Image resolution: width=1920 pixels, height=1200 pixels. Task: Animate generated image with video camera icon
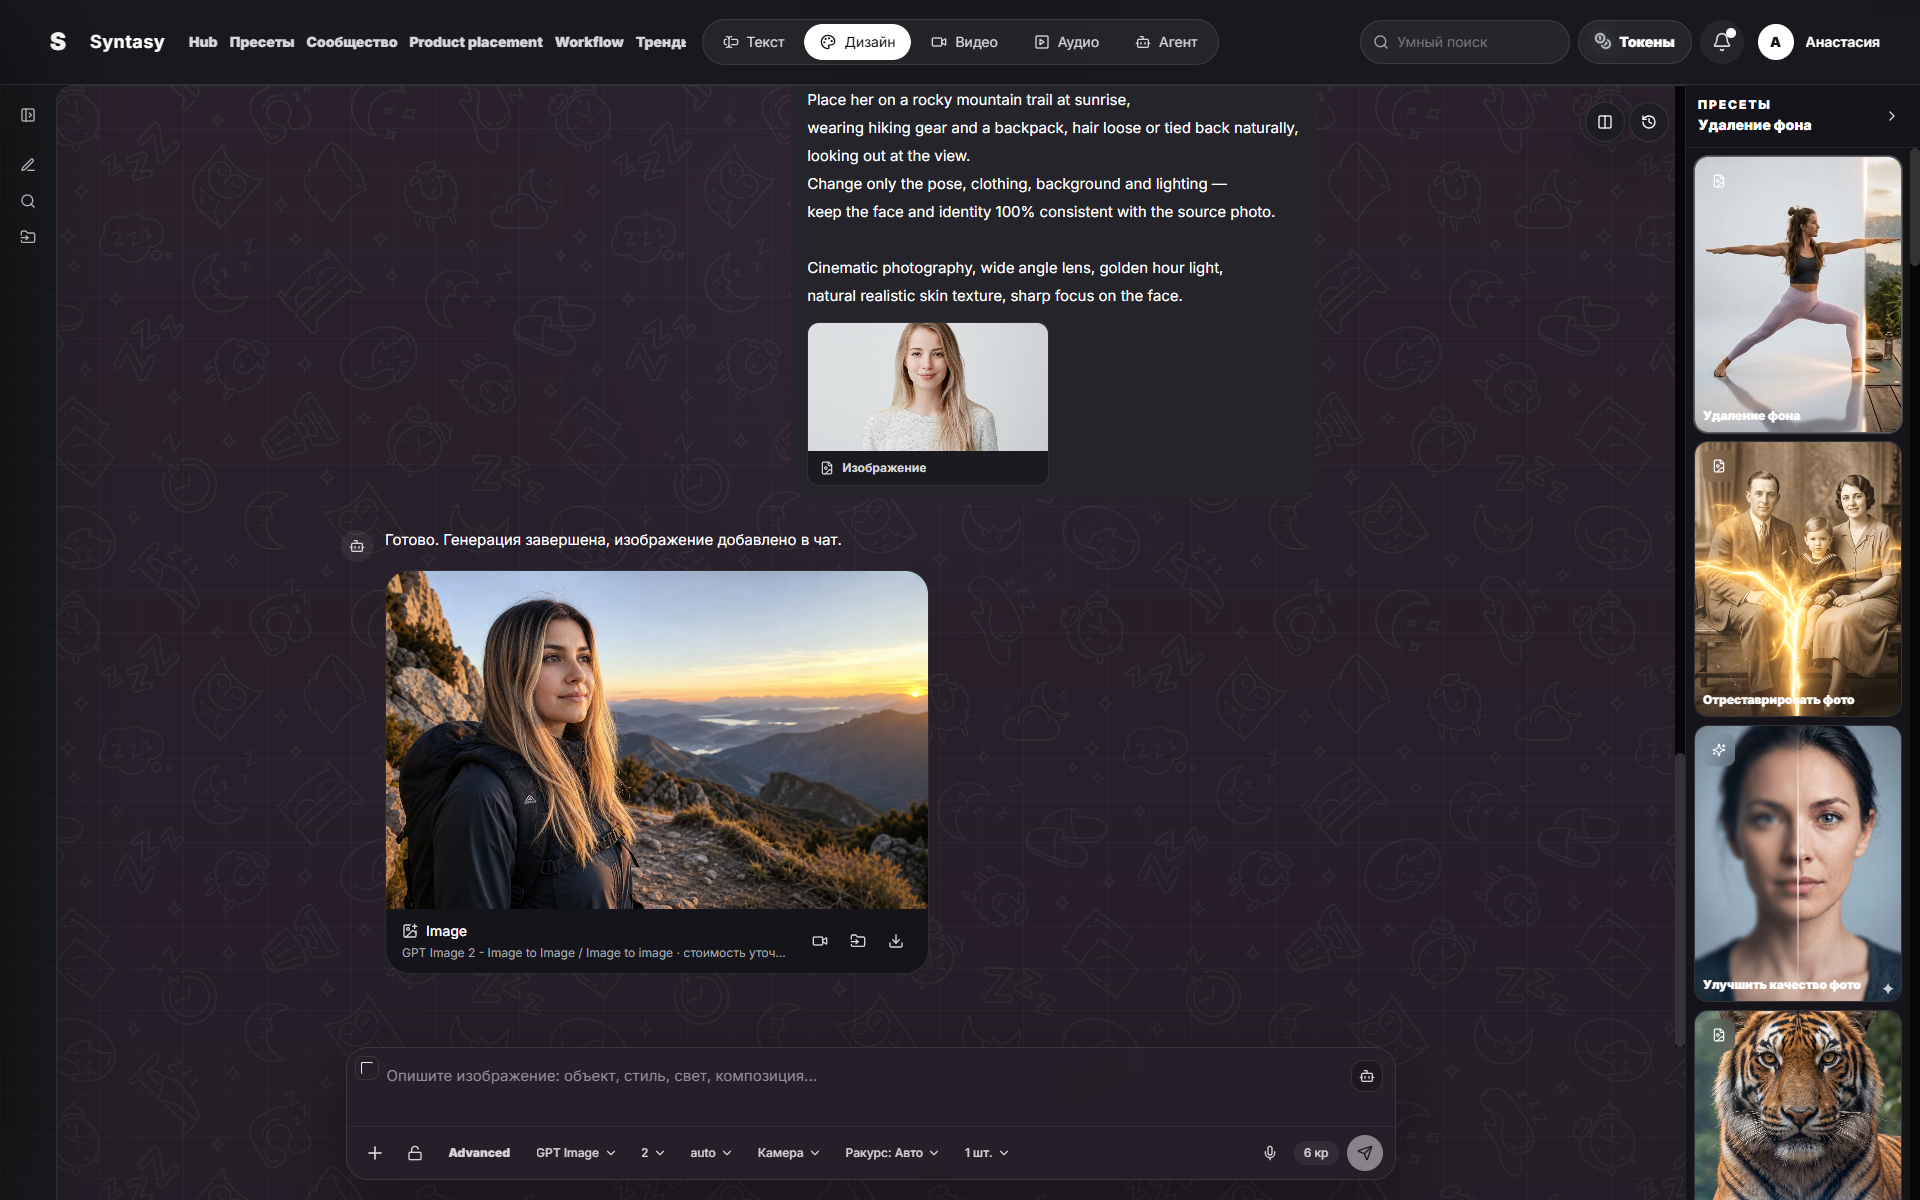(x=820, y=941)
